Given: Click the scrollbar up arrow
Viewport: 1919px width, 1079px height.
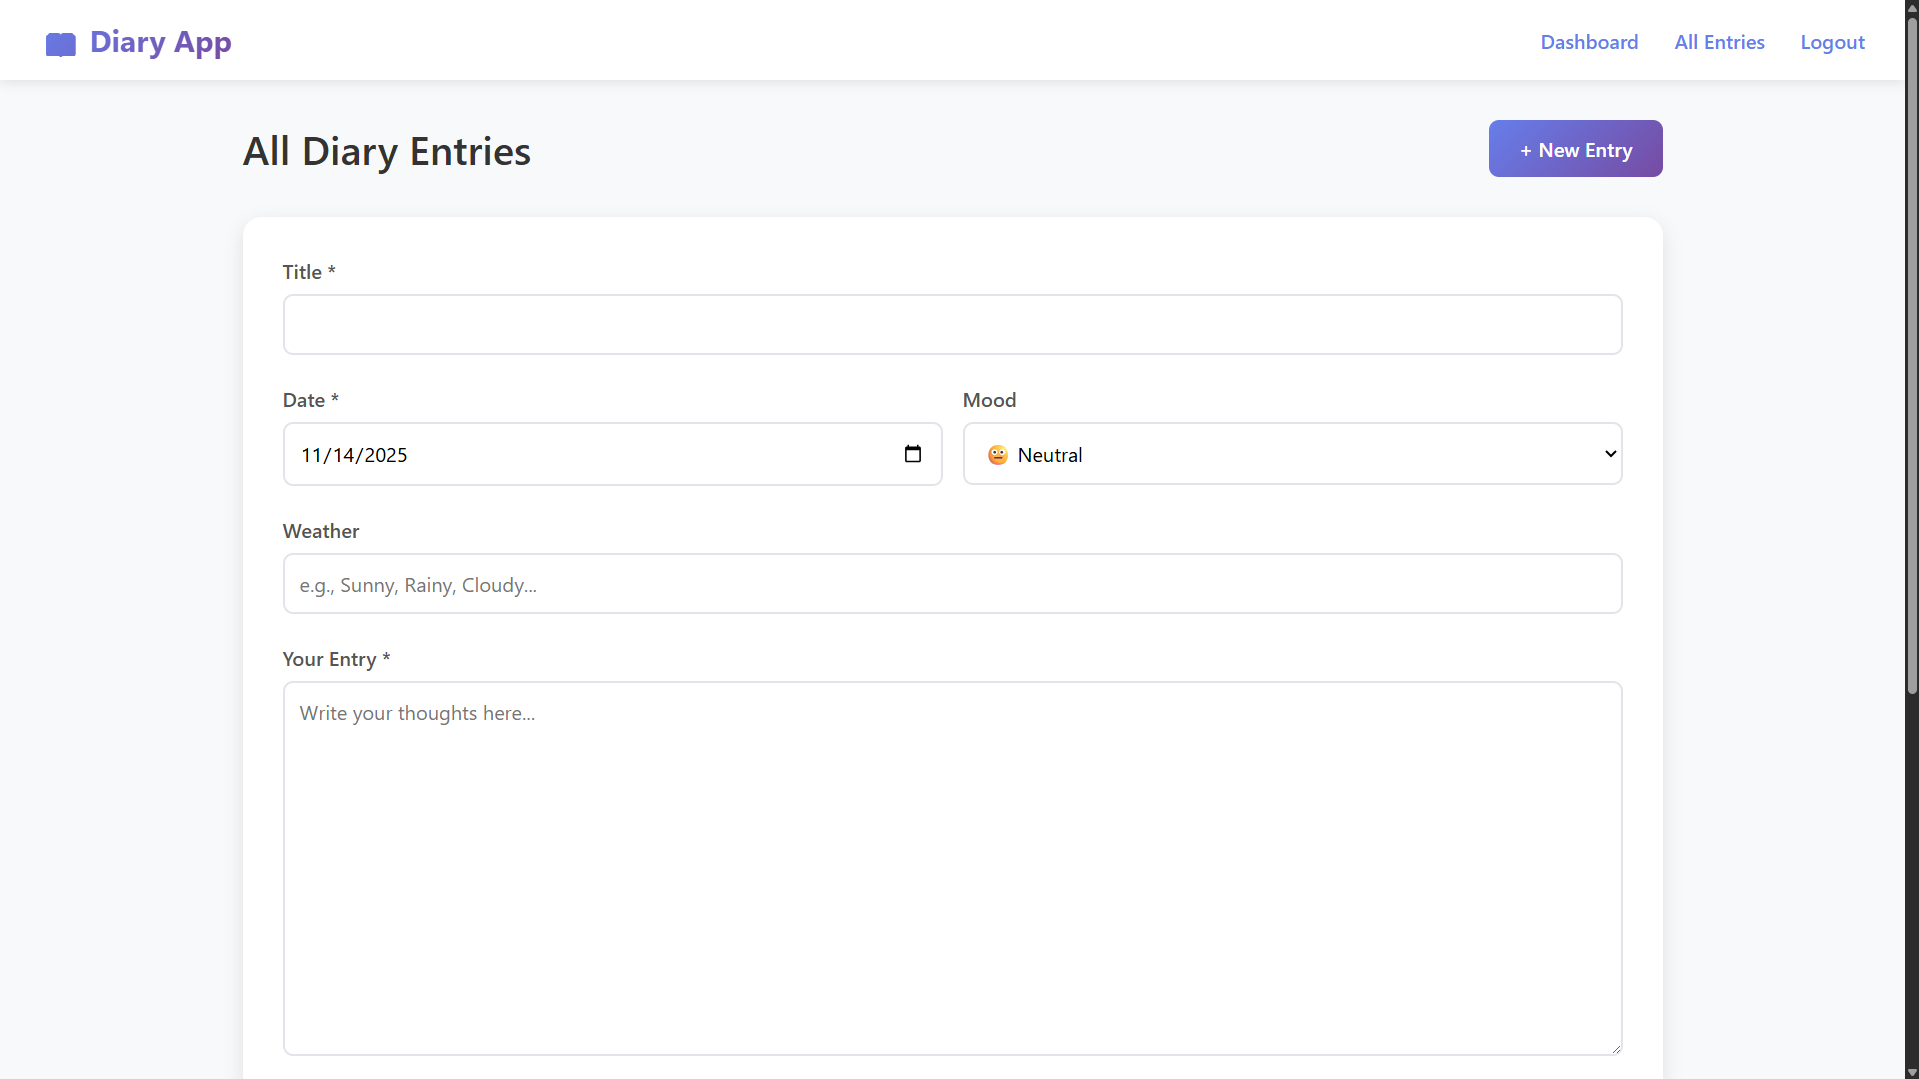Looking at the screenshot, I should coord(1911,6).
